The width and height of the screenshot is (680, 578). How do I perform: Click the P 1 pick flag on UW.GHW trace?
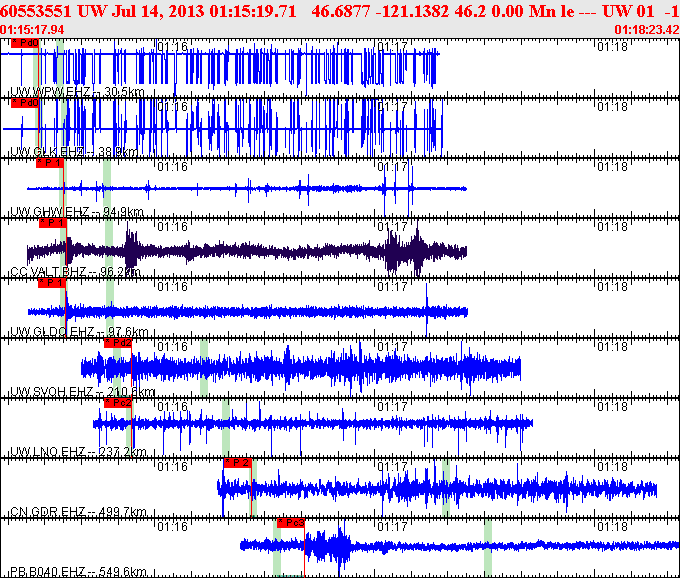(51, 163)
